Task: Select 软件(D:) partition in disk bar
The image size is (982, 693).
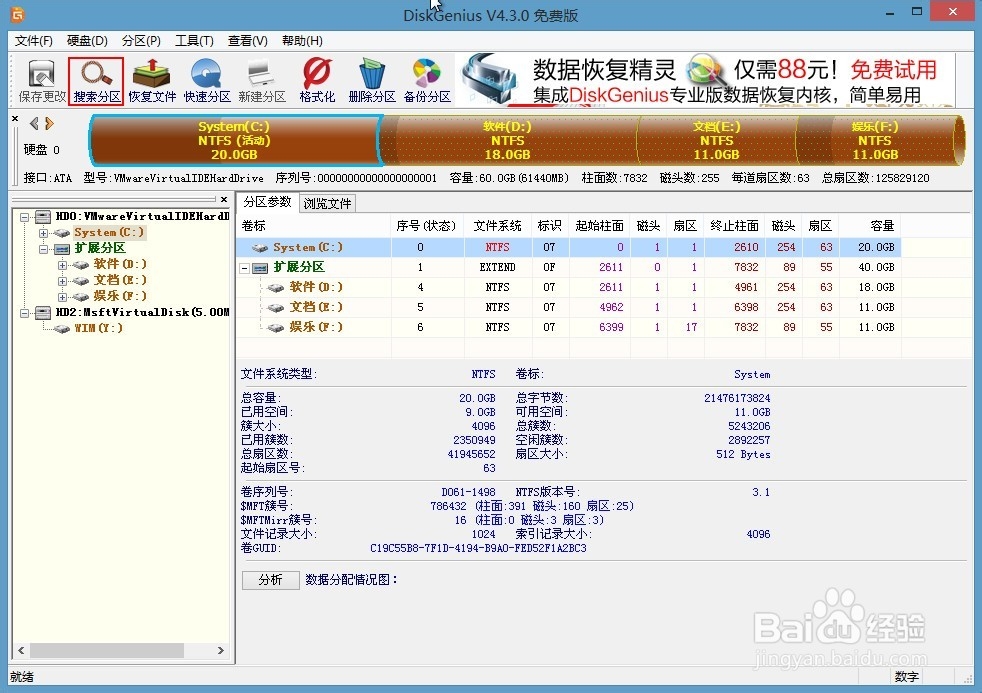Action: coord(507,140)
